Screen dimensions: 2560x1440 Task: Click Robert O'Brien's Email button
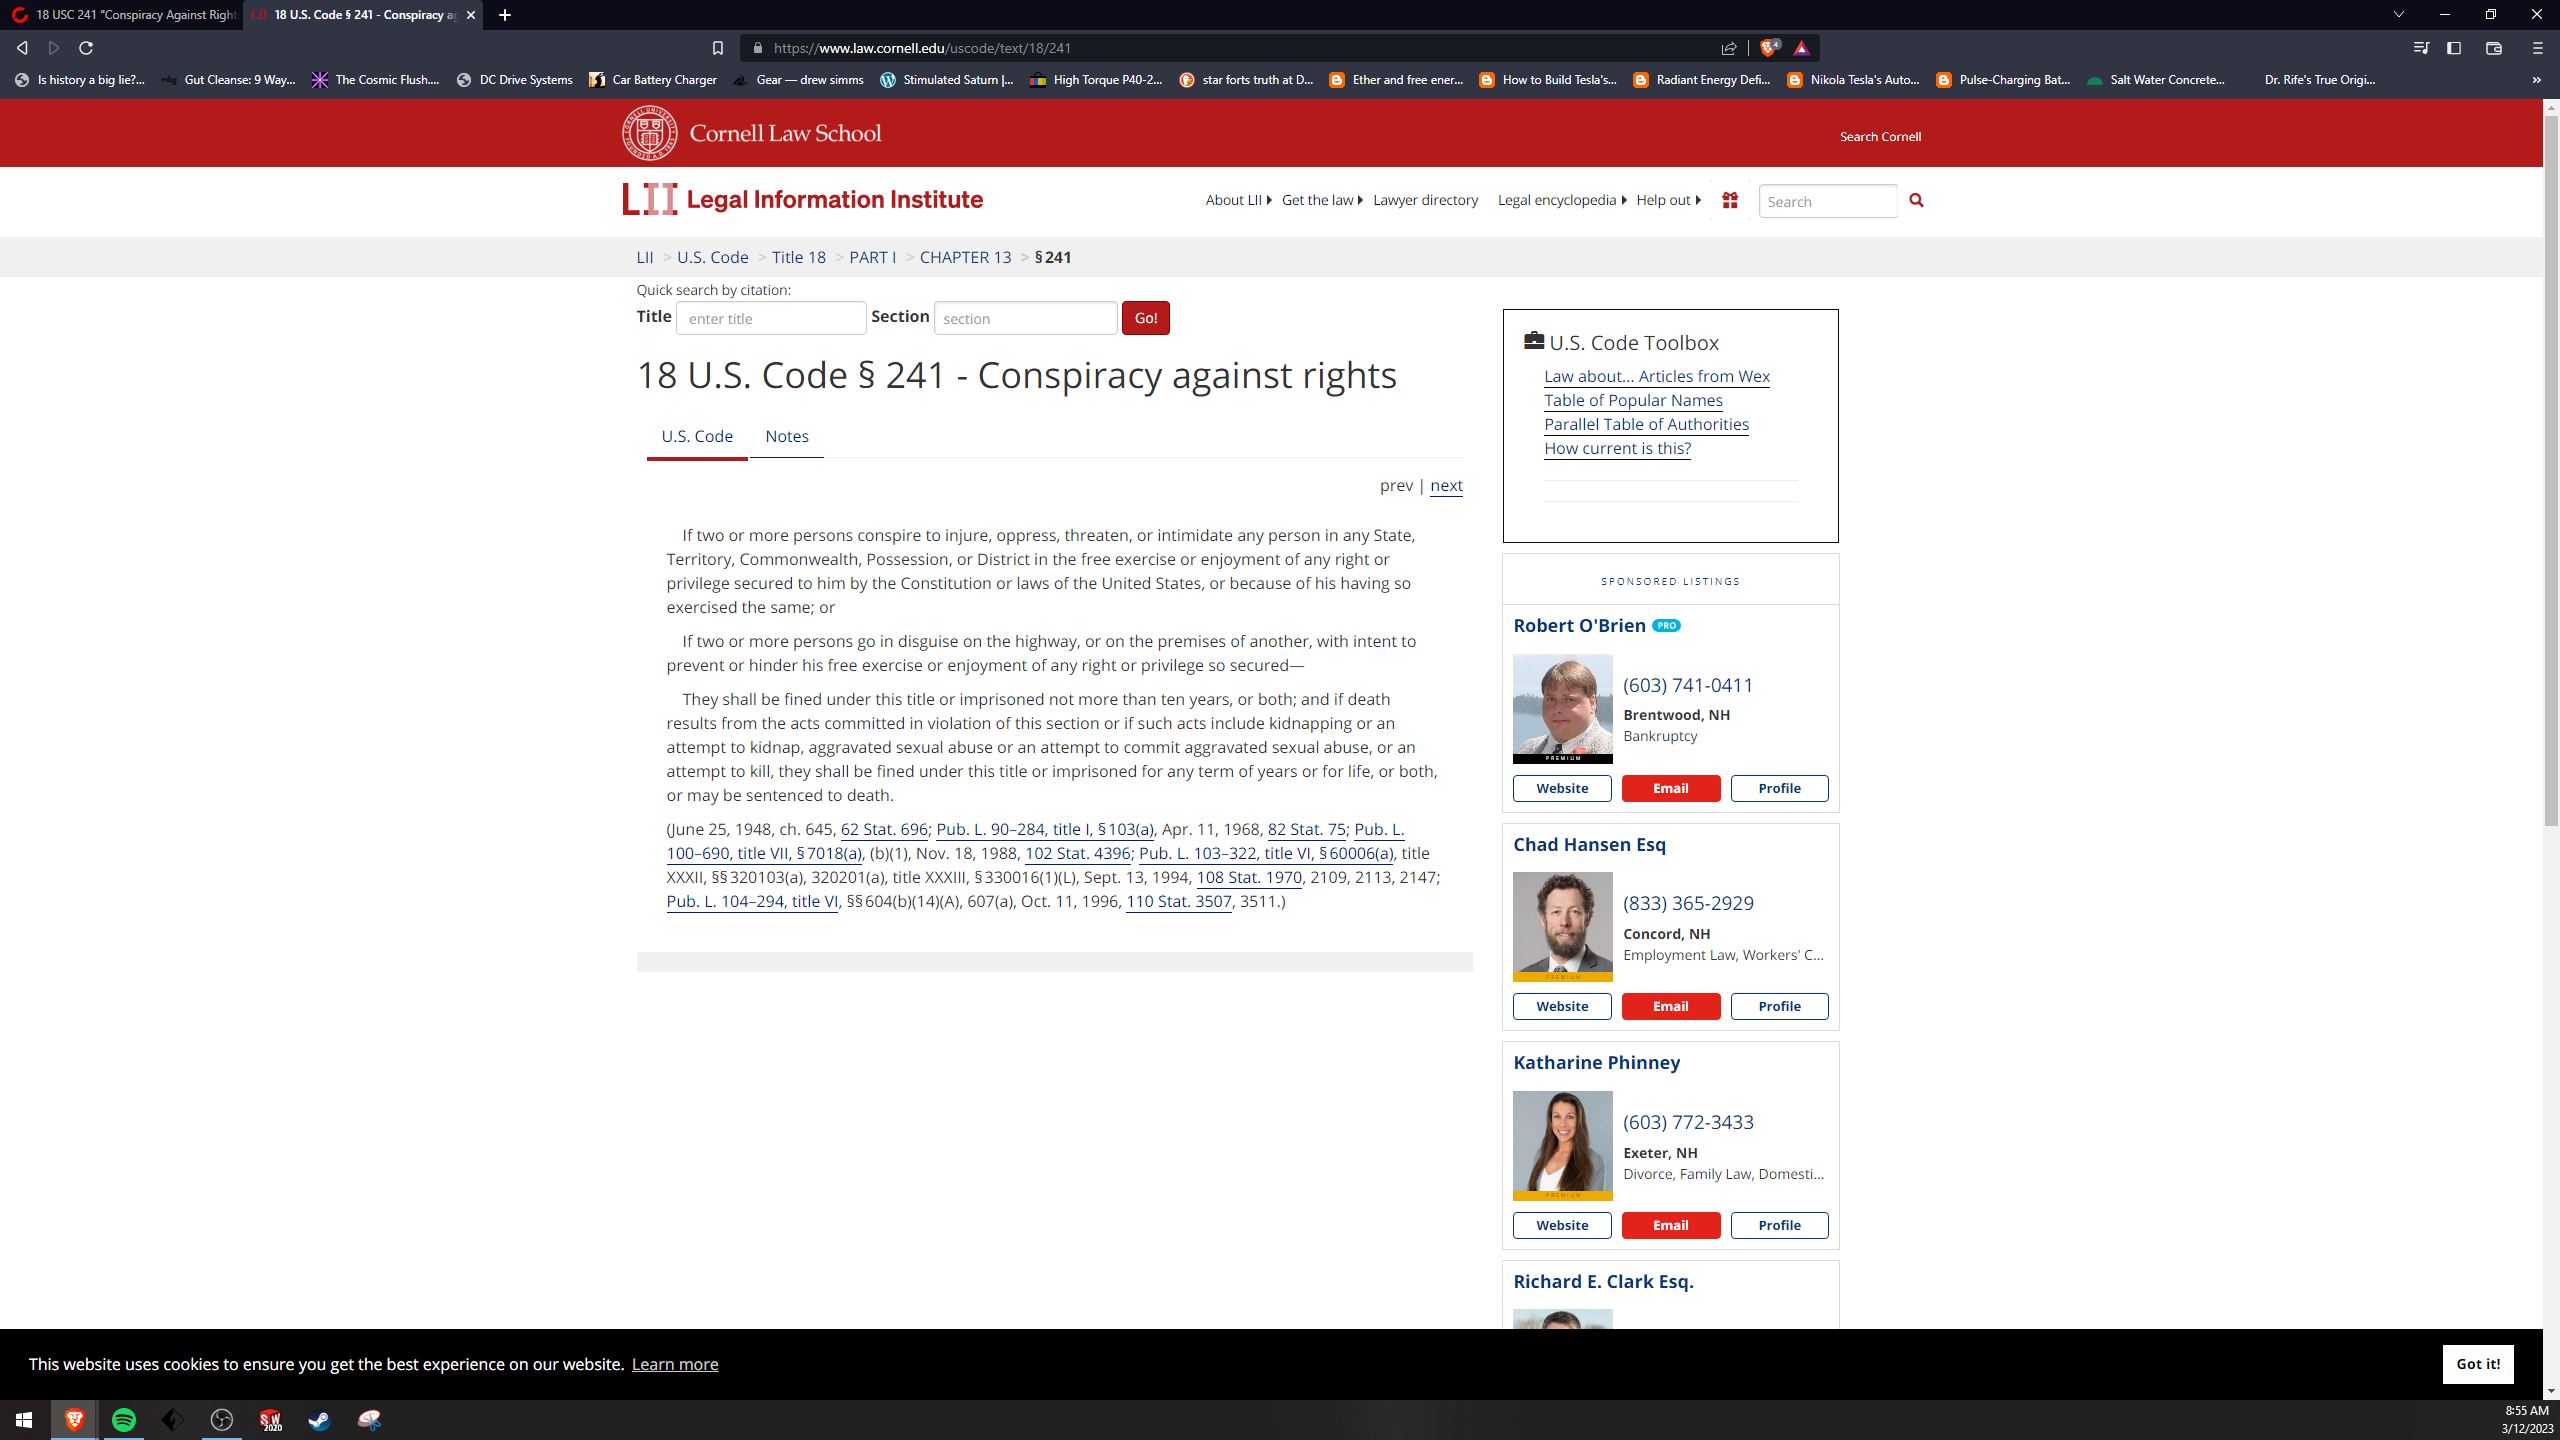[x=1670, y=789]
